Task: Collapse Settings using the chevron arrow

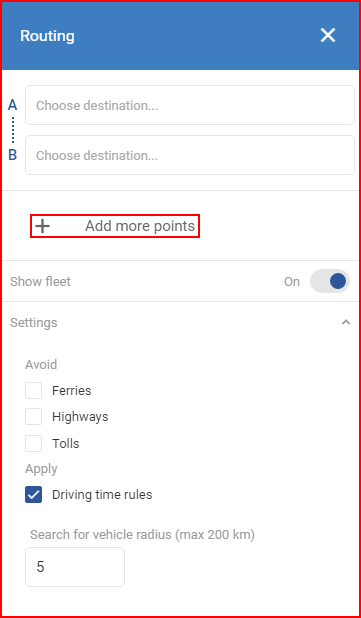Action: (x=346, y=322)
